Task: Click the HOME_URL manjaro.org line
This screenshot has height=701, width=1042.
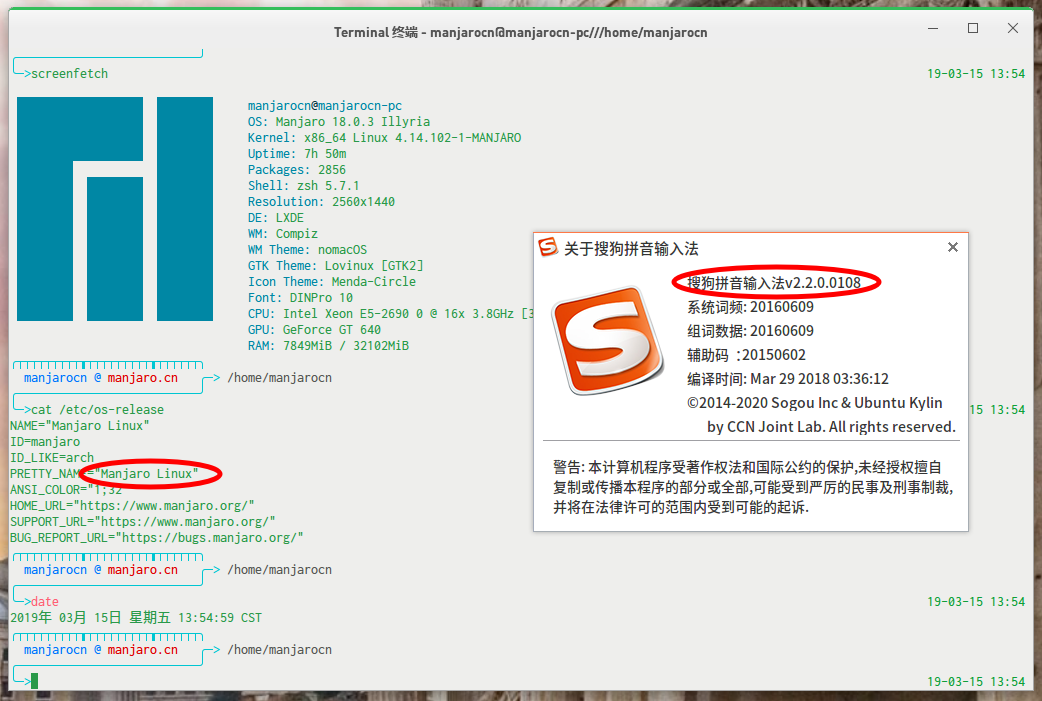Action: [132, 505]
